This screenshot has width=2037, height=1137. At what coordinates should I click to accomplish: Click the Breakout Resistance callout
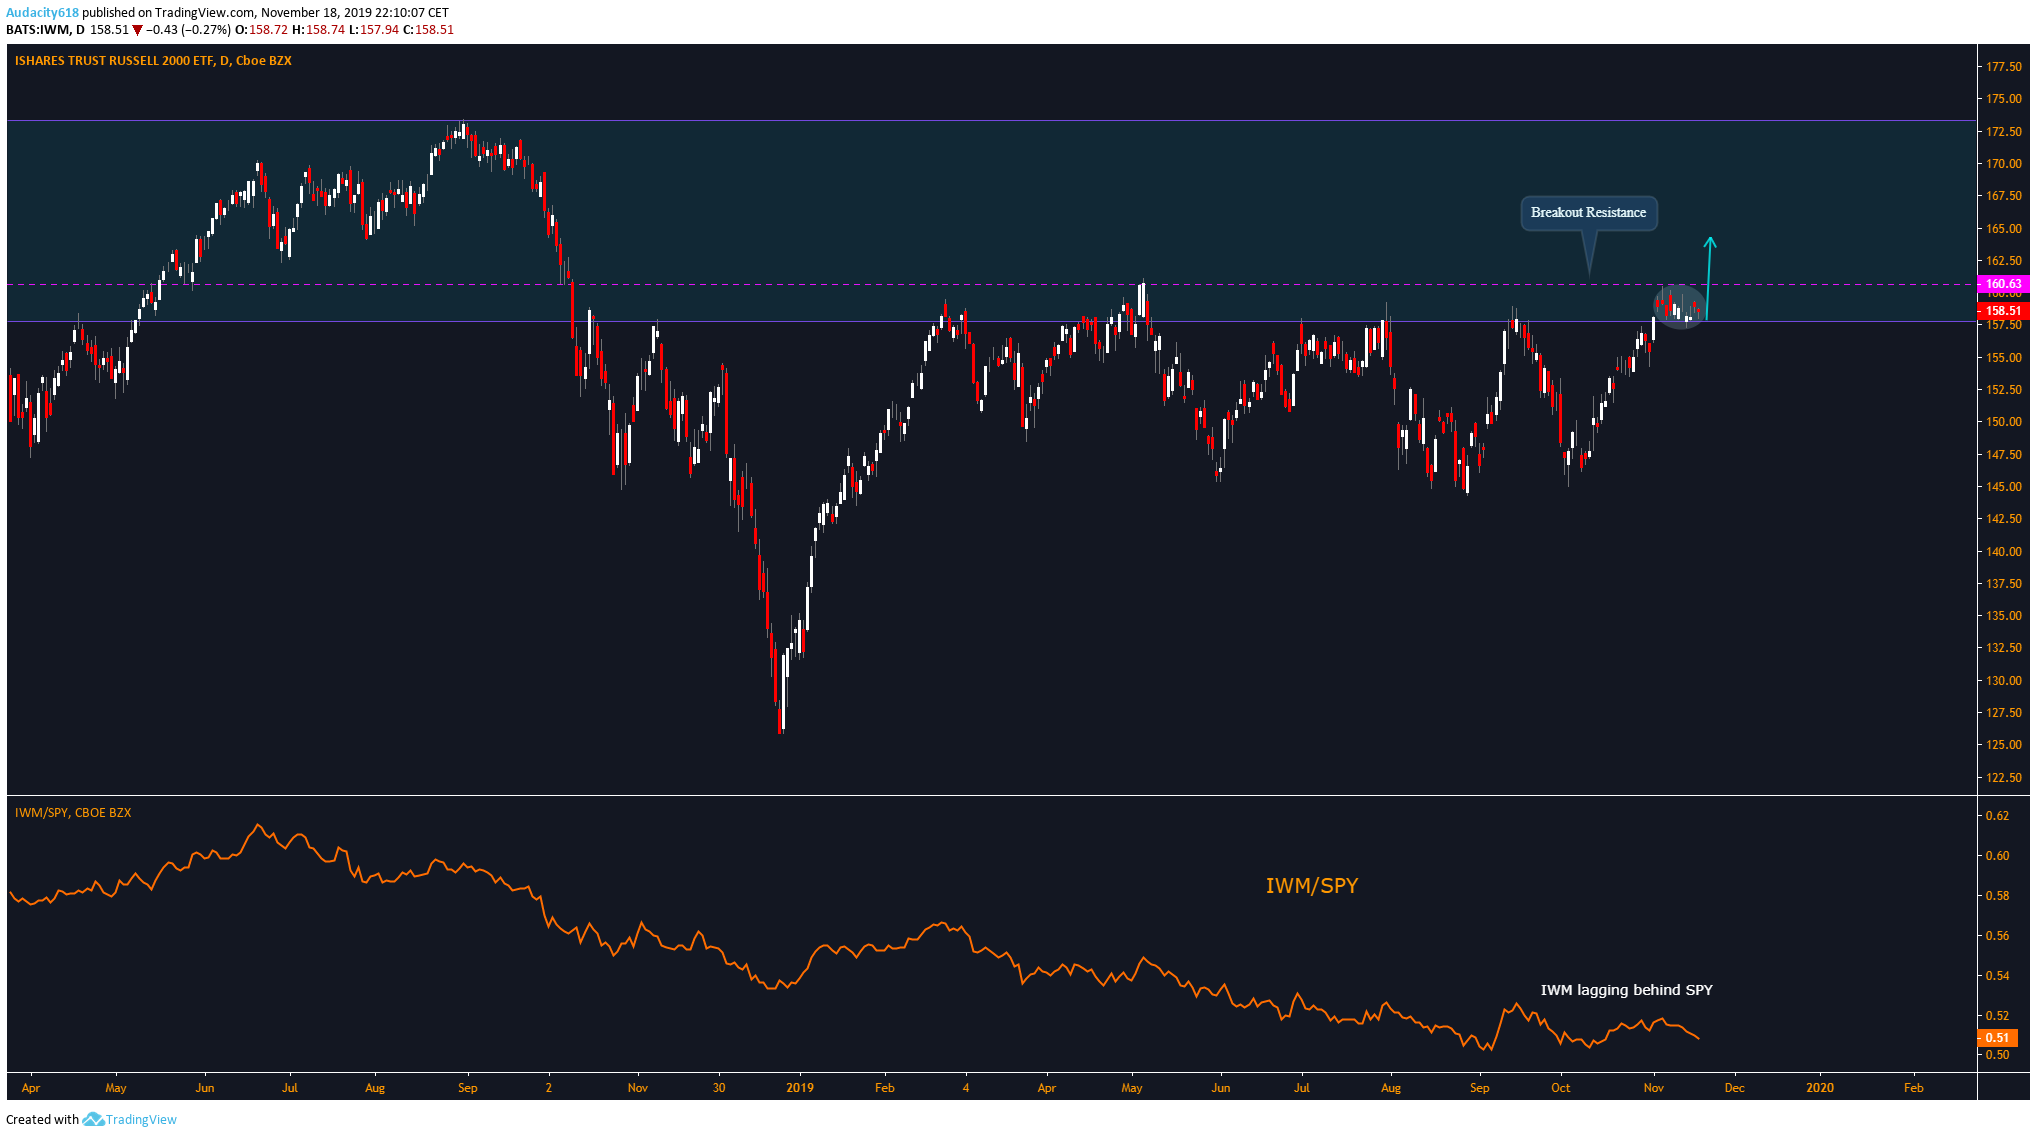coord(1588,213)
